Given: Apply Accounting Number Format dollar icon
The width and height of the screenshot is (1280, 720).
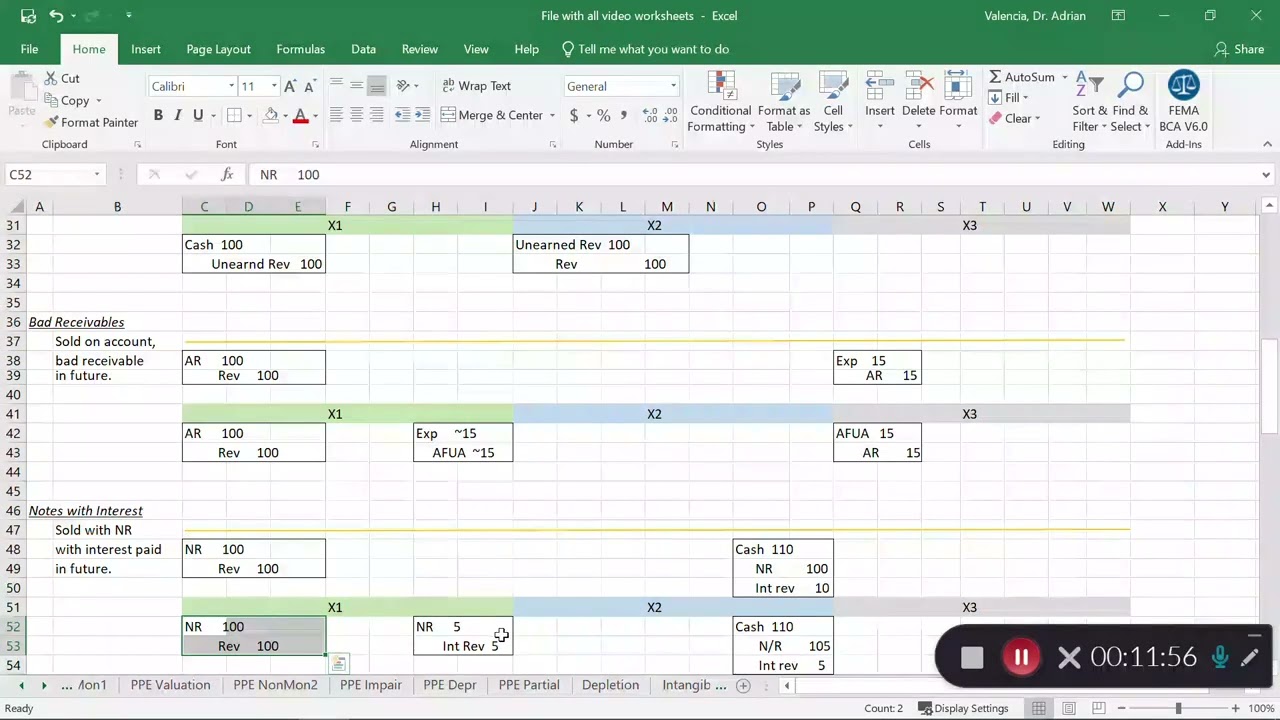Looking at the screenshot, I should (x=574, y=115).
